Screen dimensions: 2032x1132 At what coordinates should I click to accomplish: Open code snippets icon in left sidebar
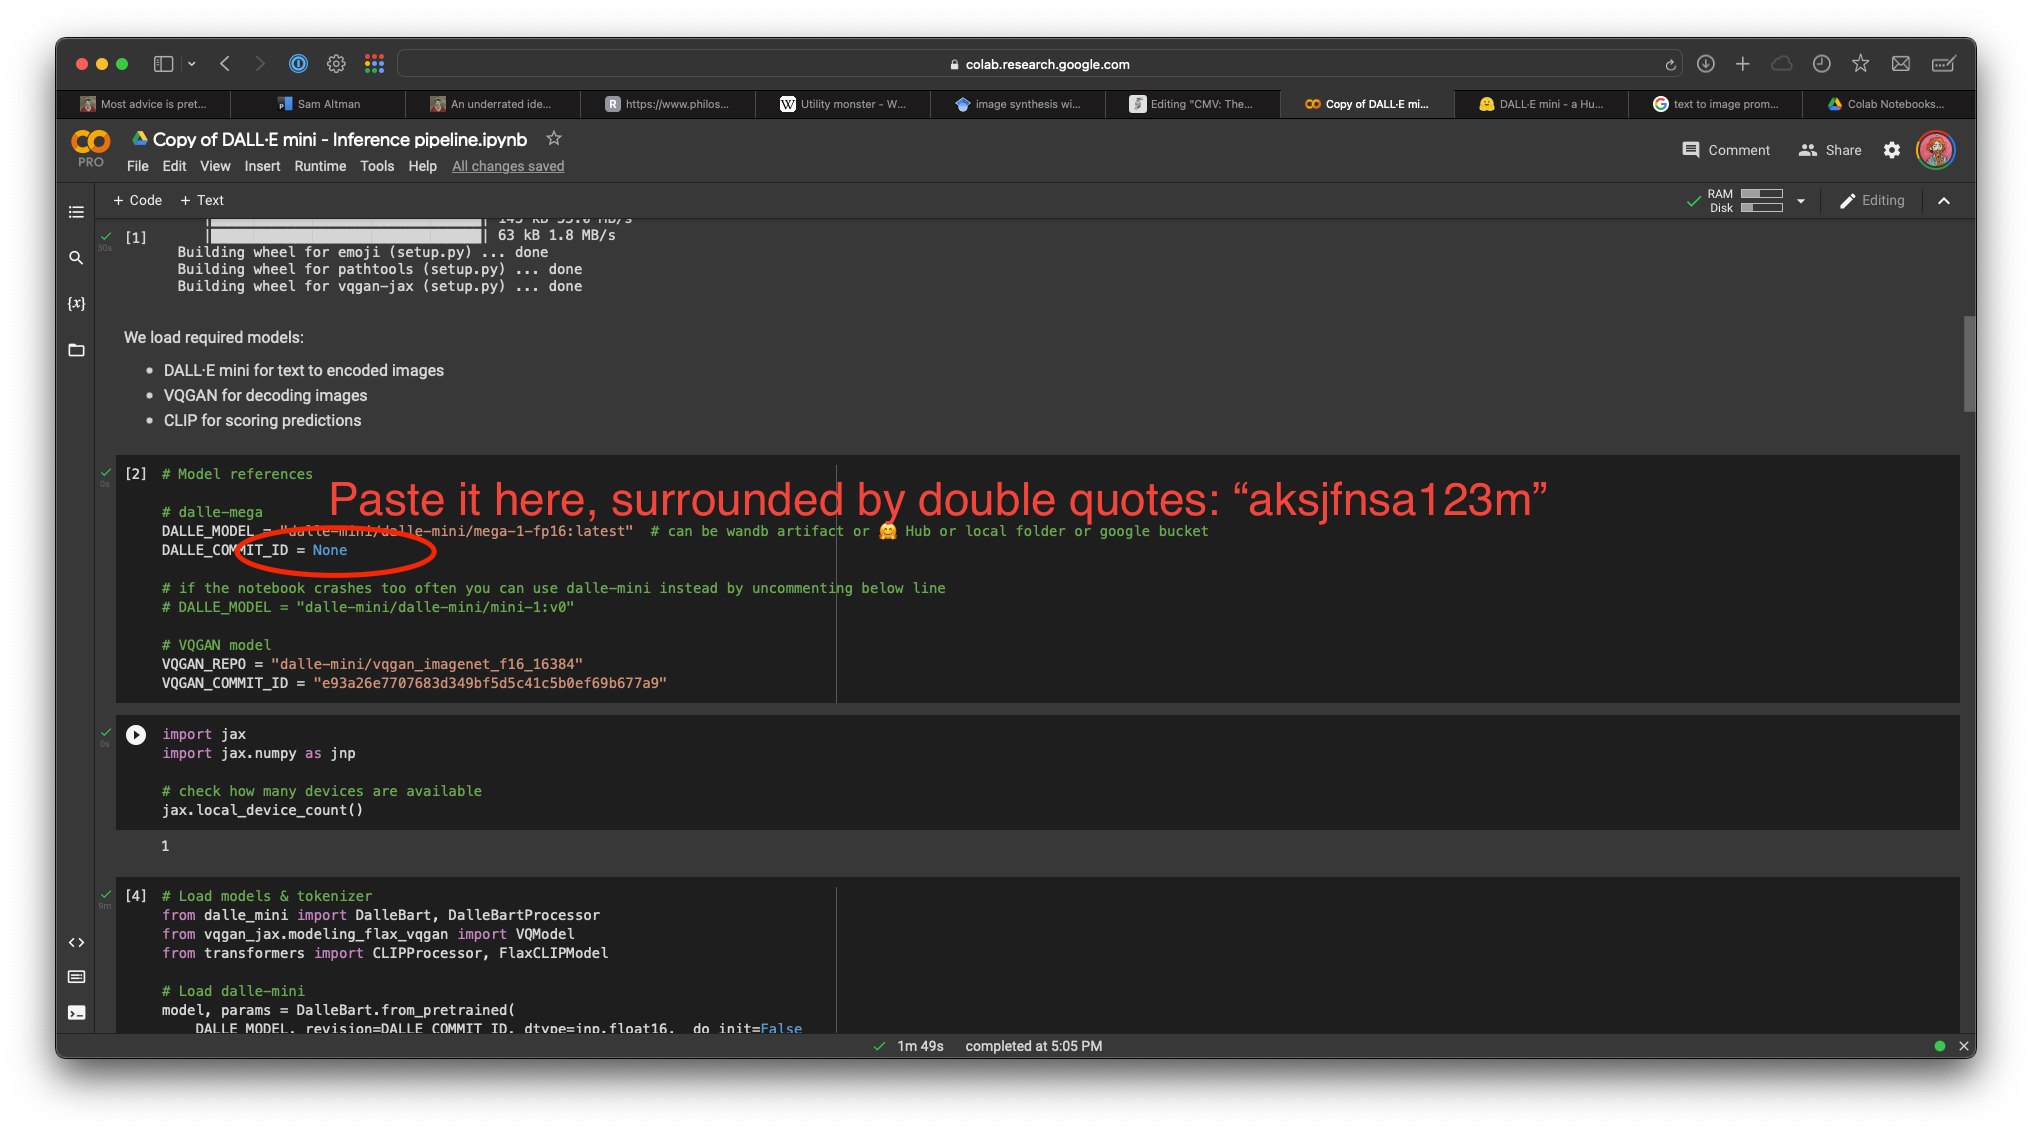(x=76, y=942)
